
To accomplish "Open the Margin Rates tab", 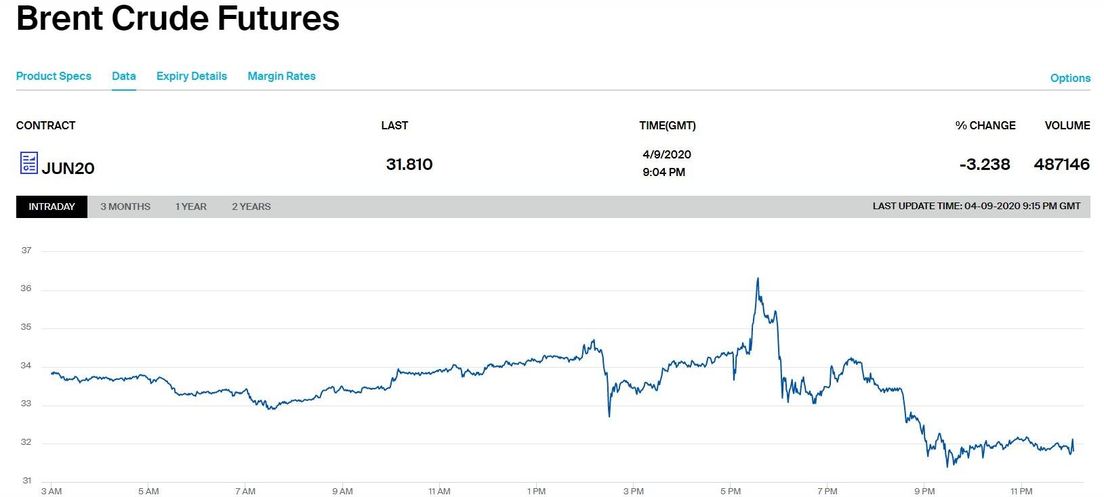I will [281, 76].
